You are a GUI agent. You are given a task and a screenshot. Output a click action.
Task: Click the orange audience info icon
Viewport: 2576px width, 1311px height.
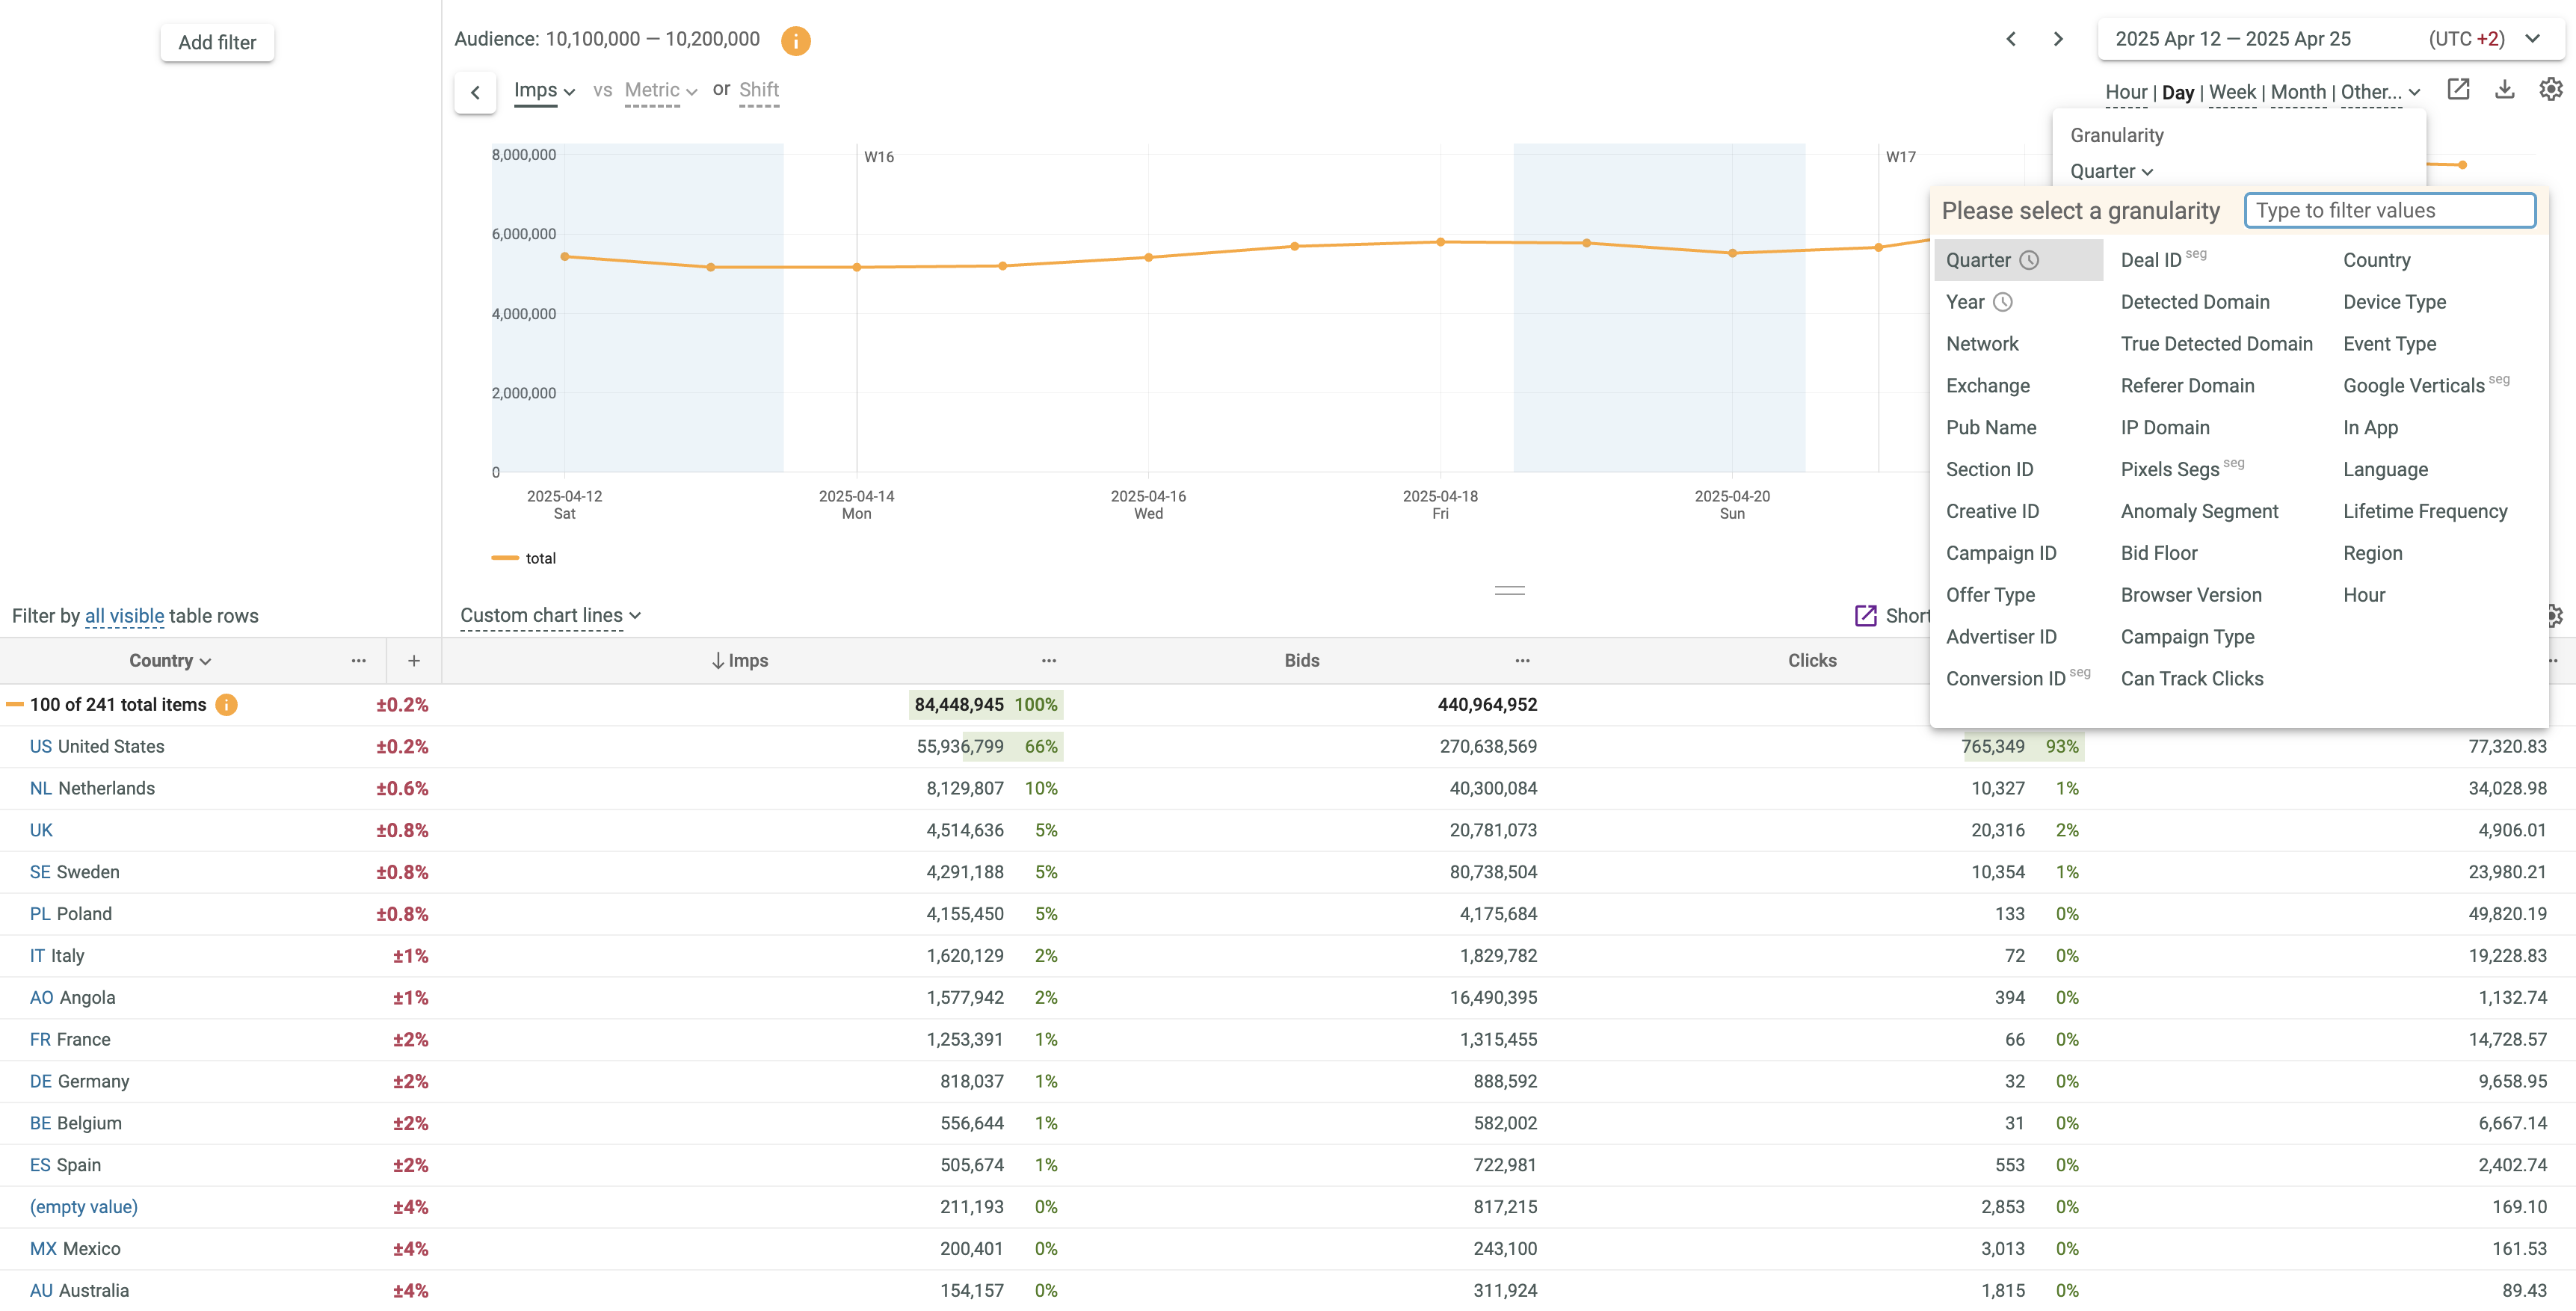795,40
